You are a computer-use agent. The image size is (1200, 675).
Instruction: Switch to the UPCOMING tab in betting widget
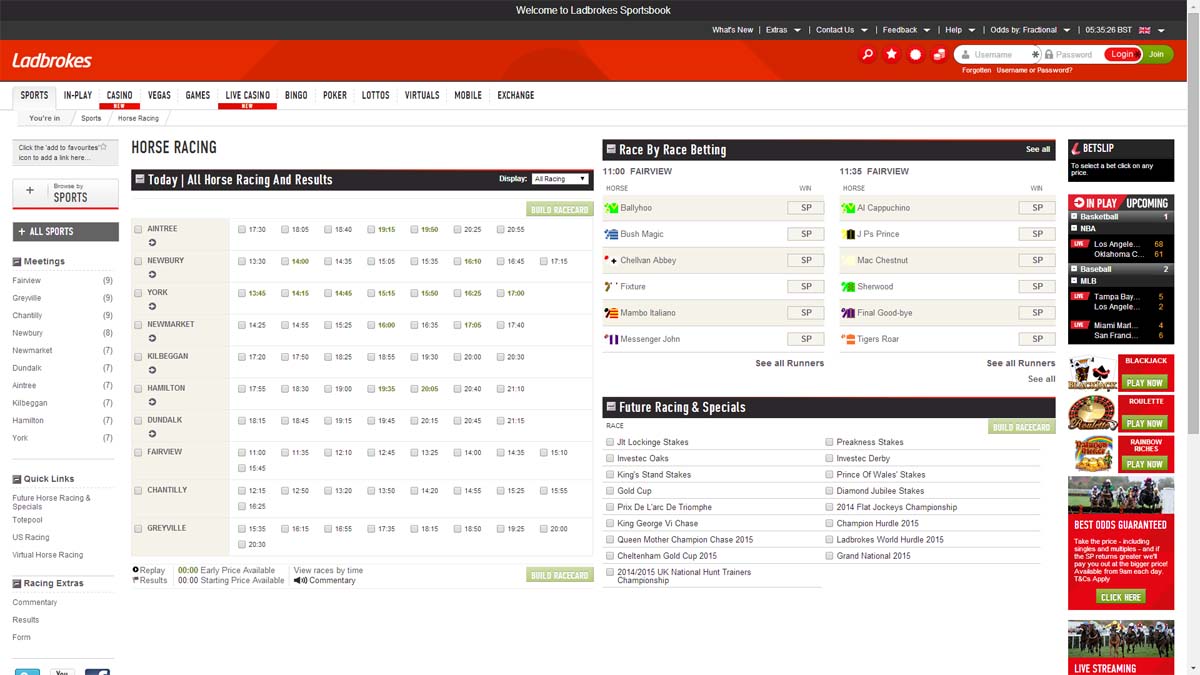[1147, 203]
